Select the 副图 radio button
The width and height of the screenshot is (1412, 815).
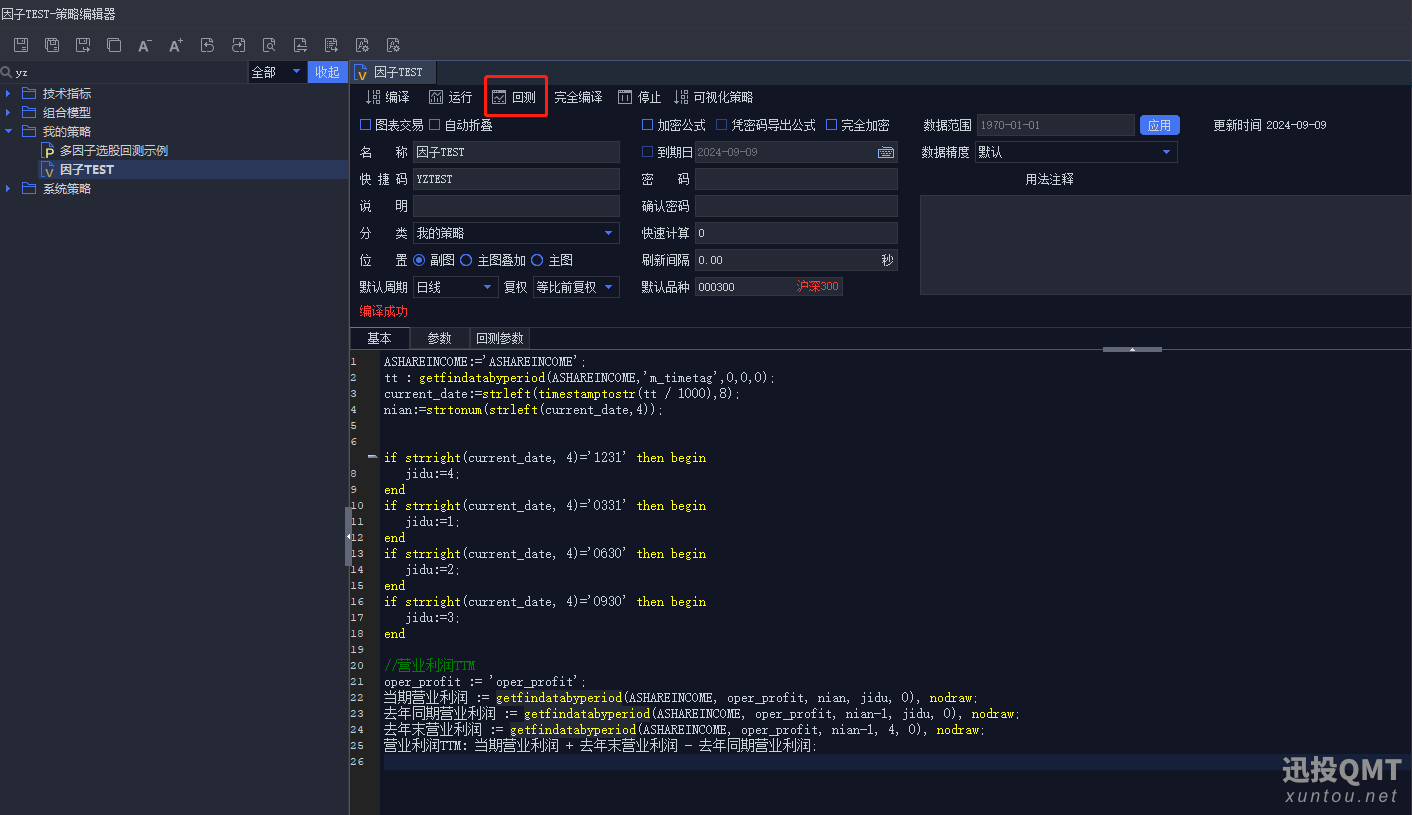pyautogui.click(x=419, y=260)
